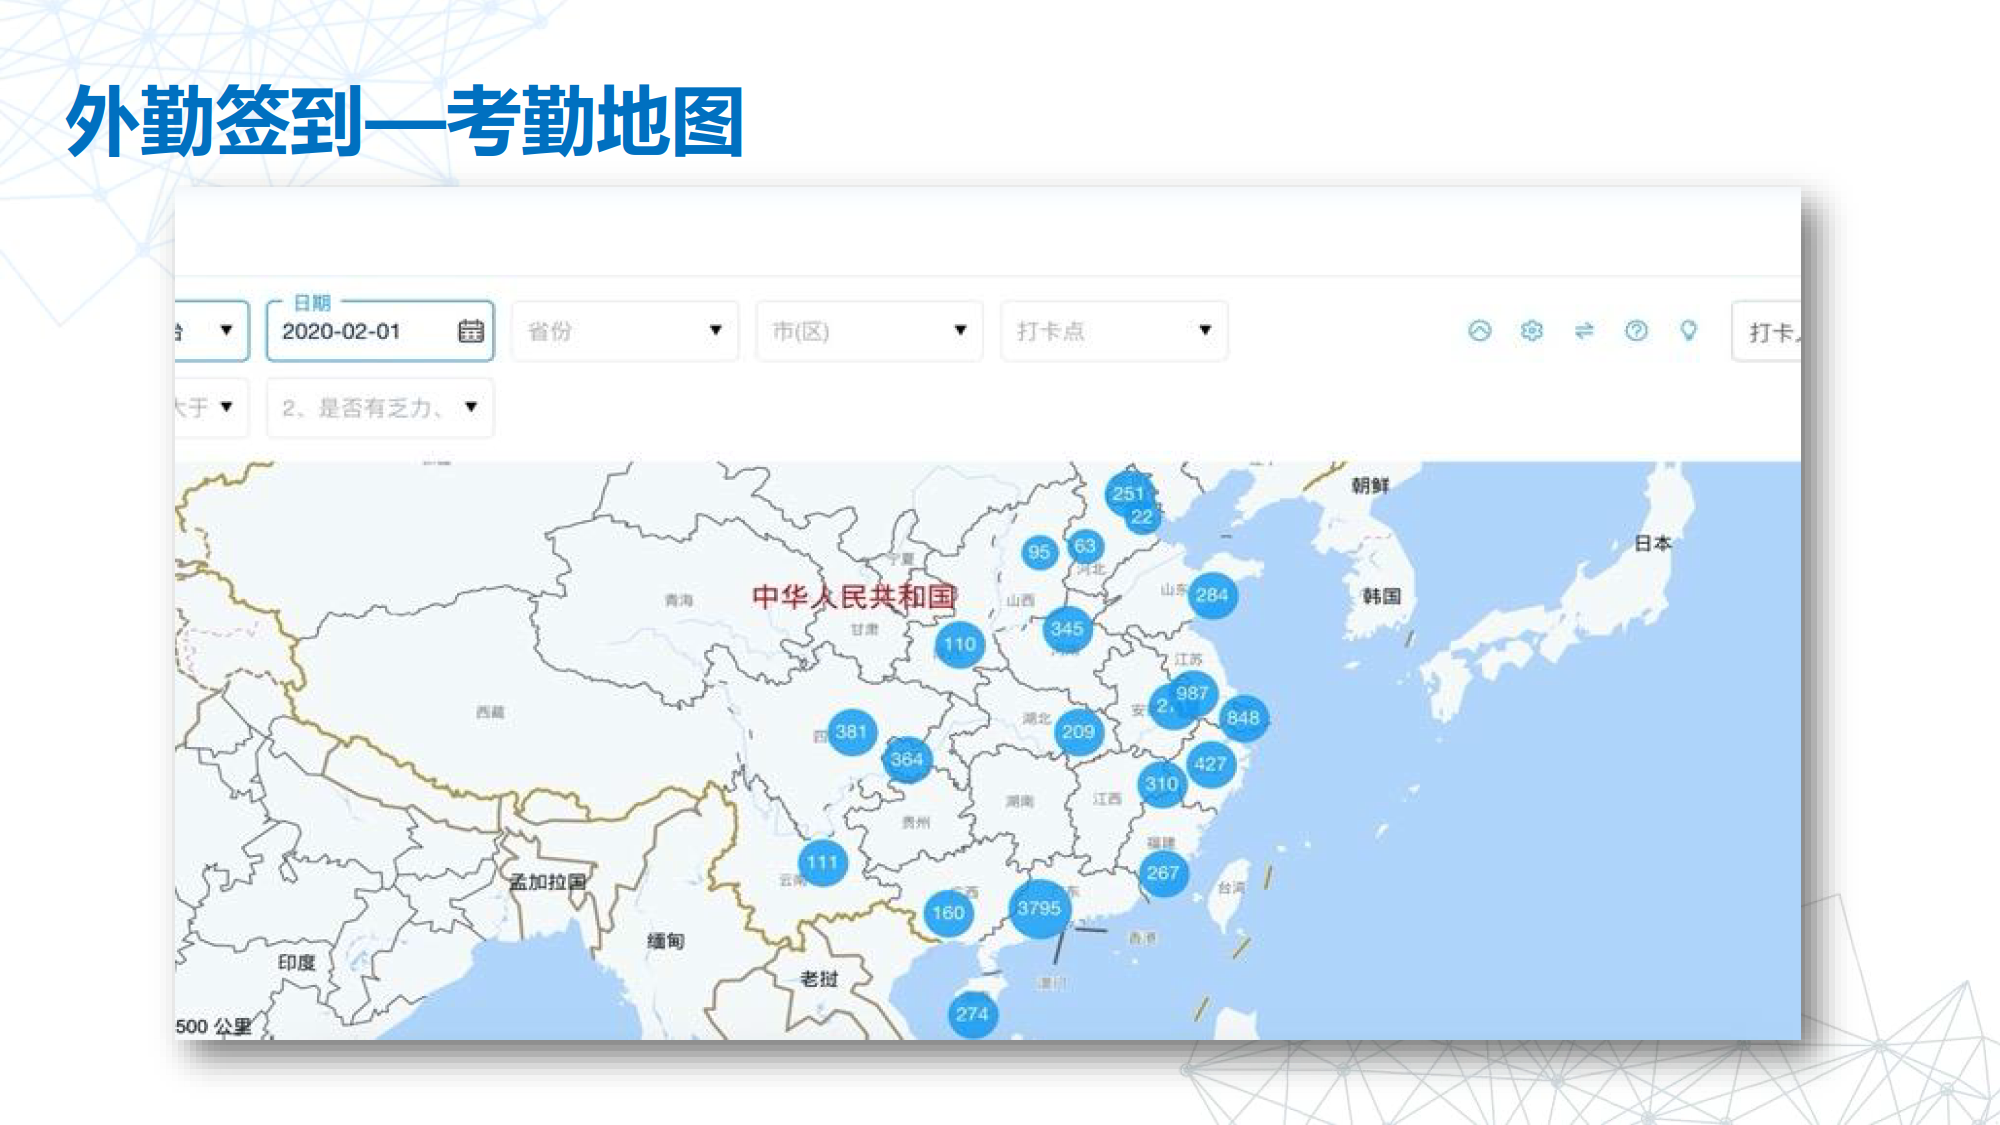Click the 青海 province label
2000x1125 pixels.
[679, 600]
